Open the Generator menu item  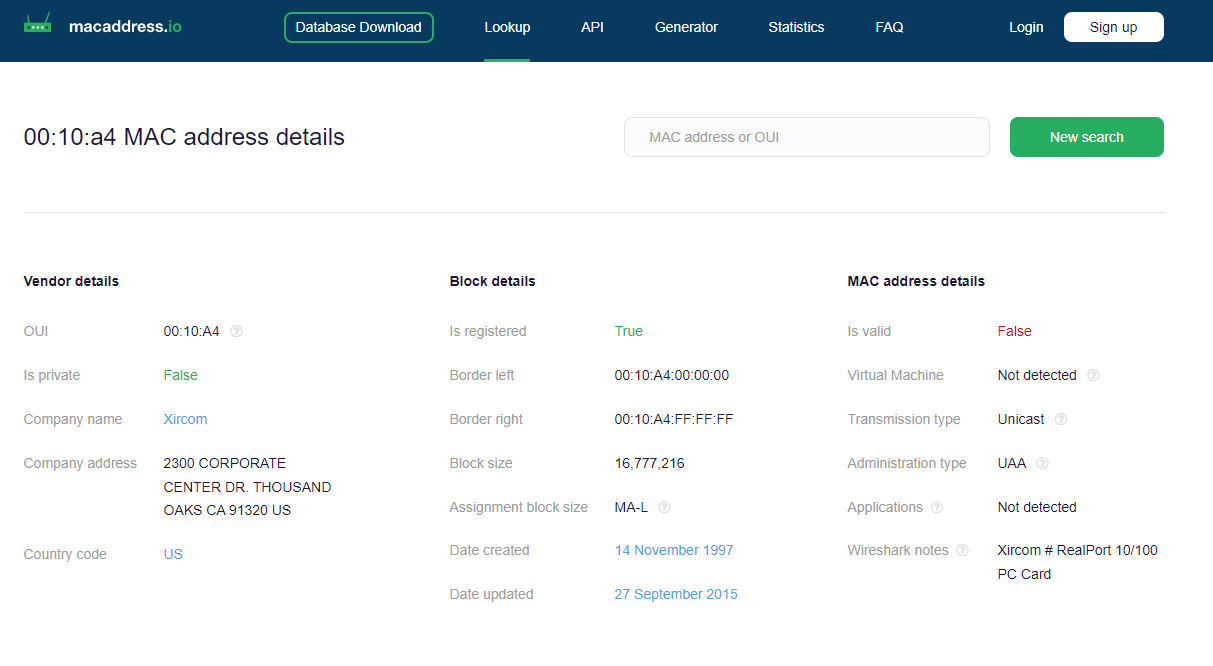tap(686, 27)
